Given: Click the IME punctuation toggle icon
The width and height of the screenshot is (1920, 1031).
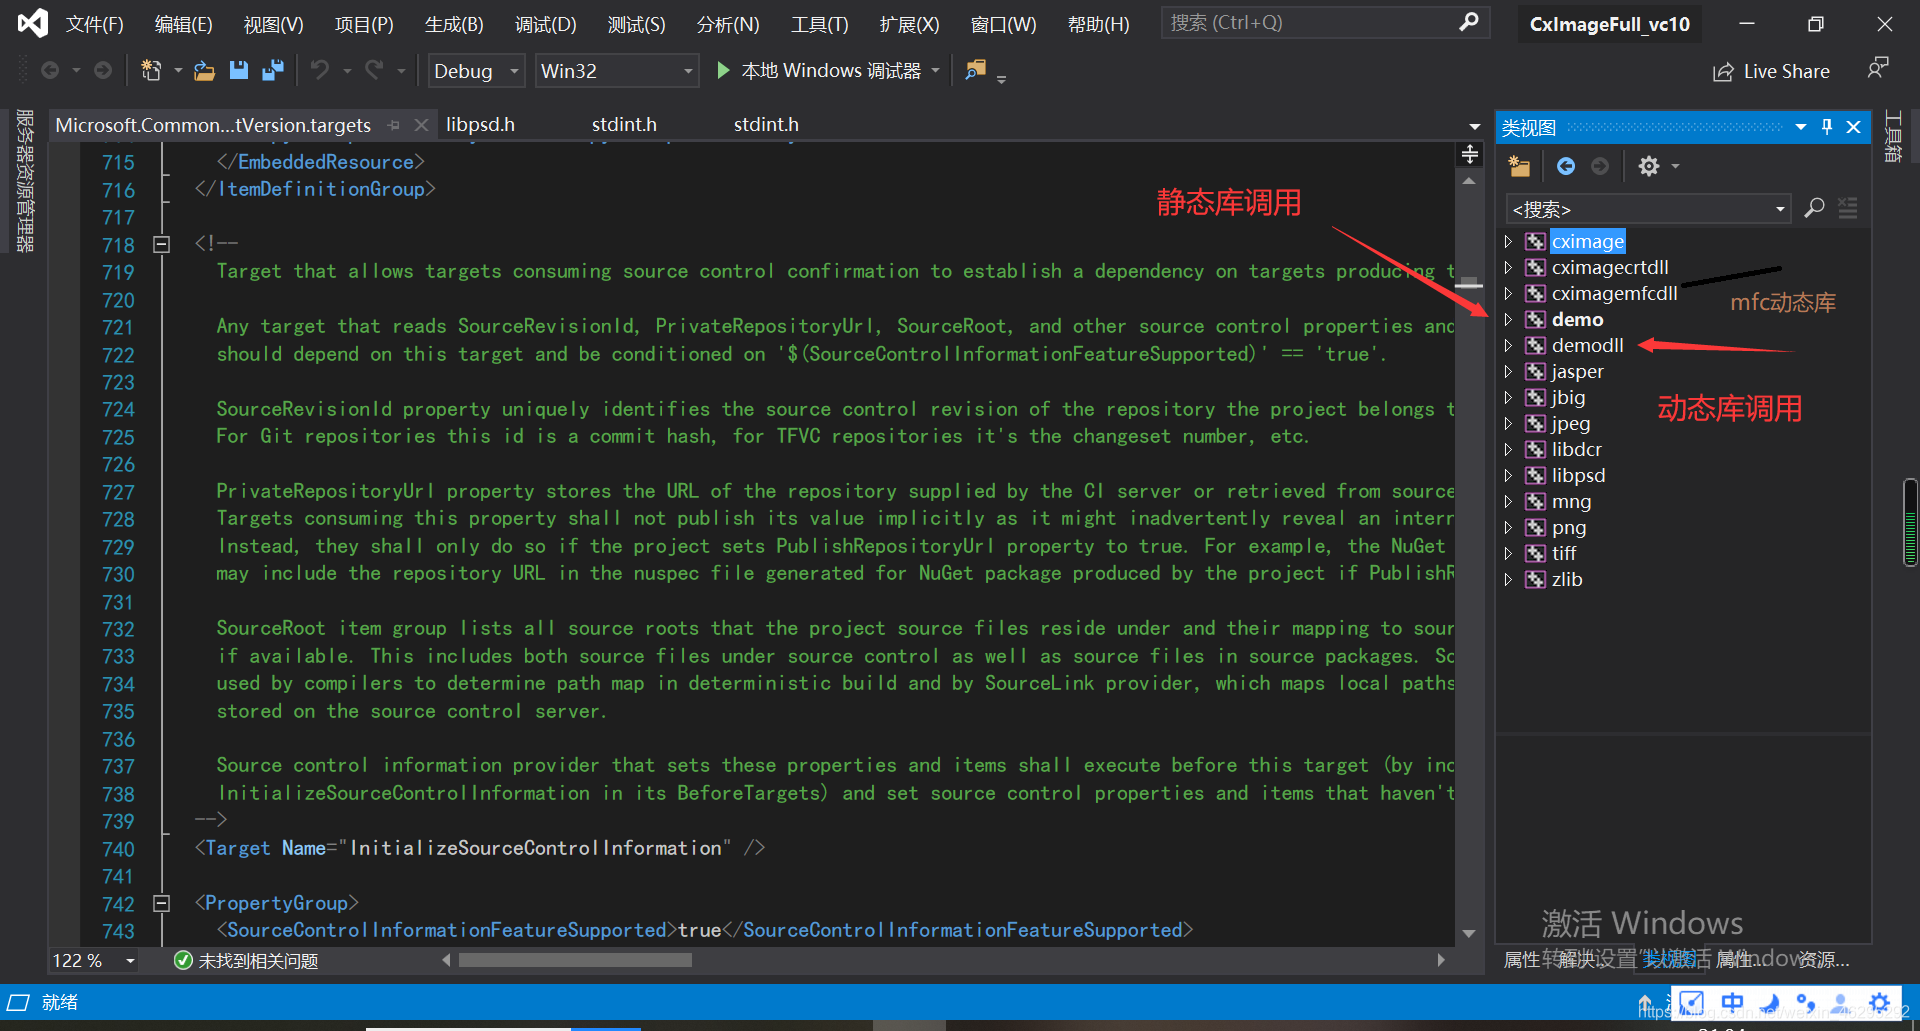Looking at the screenshot, I should (x=1806, y=1002).
